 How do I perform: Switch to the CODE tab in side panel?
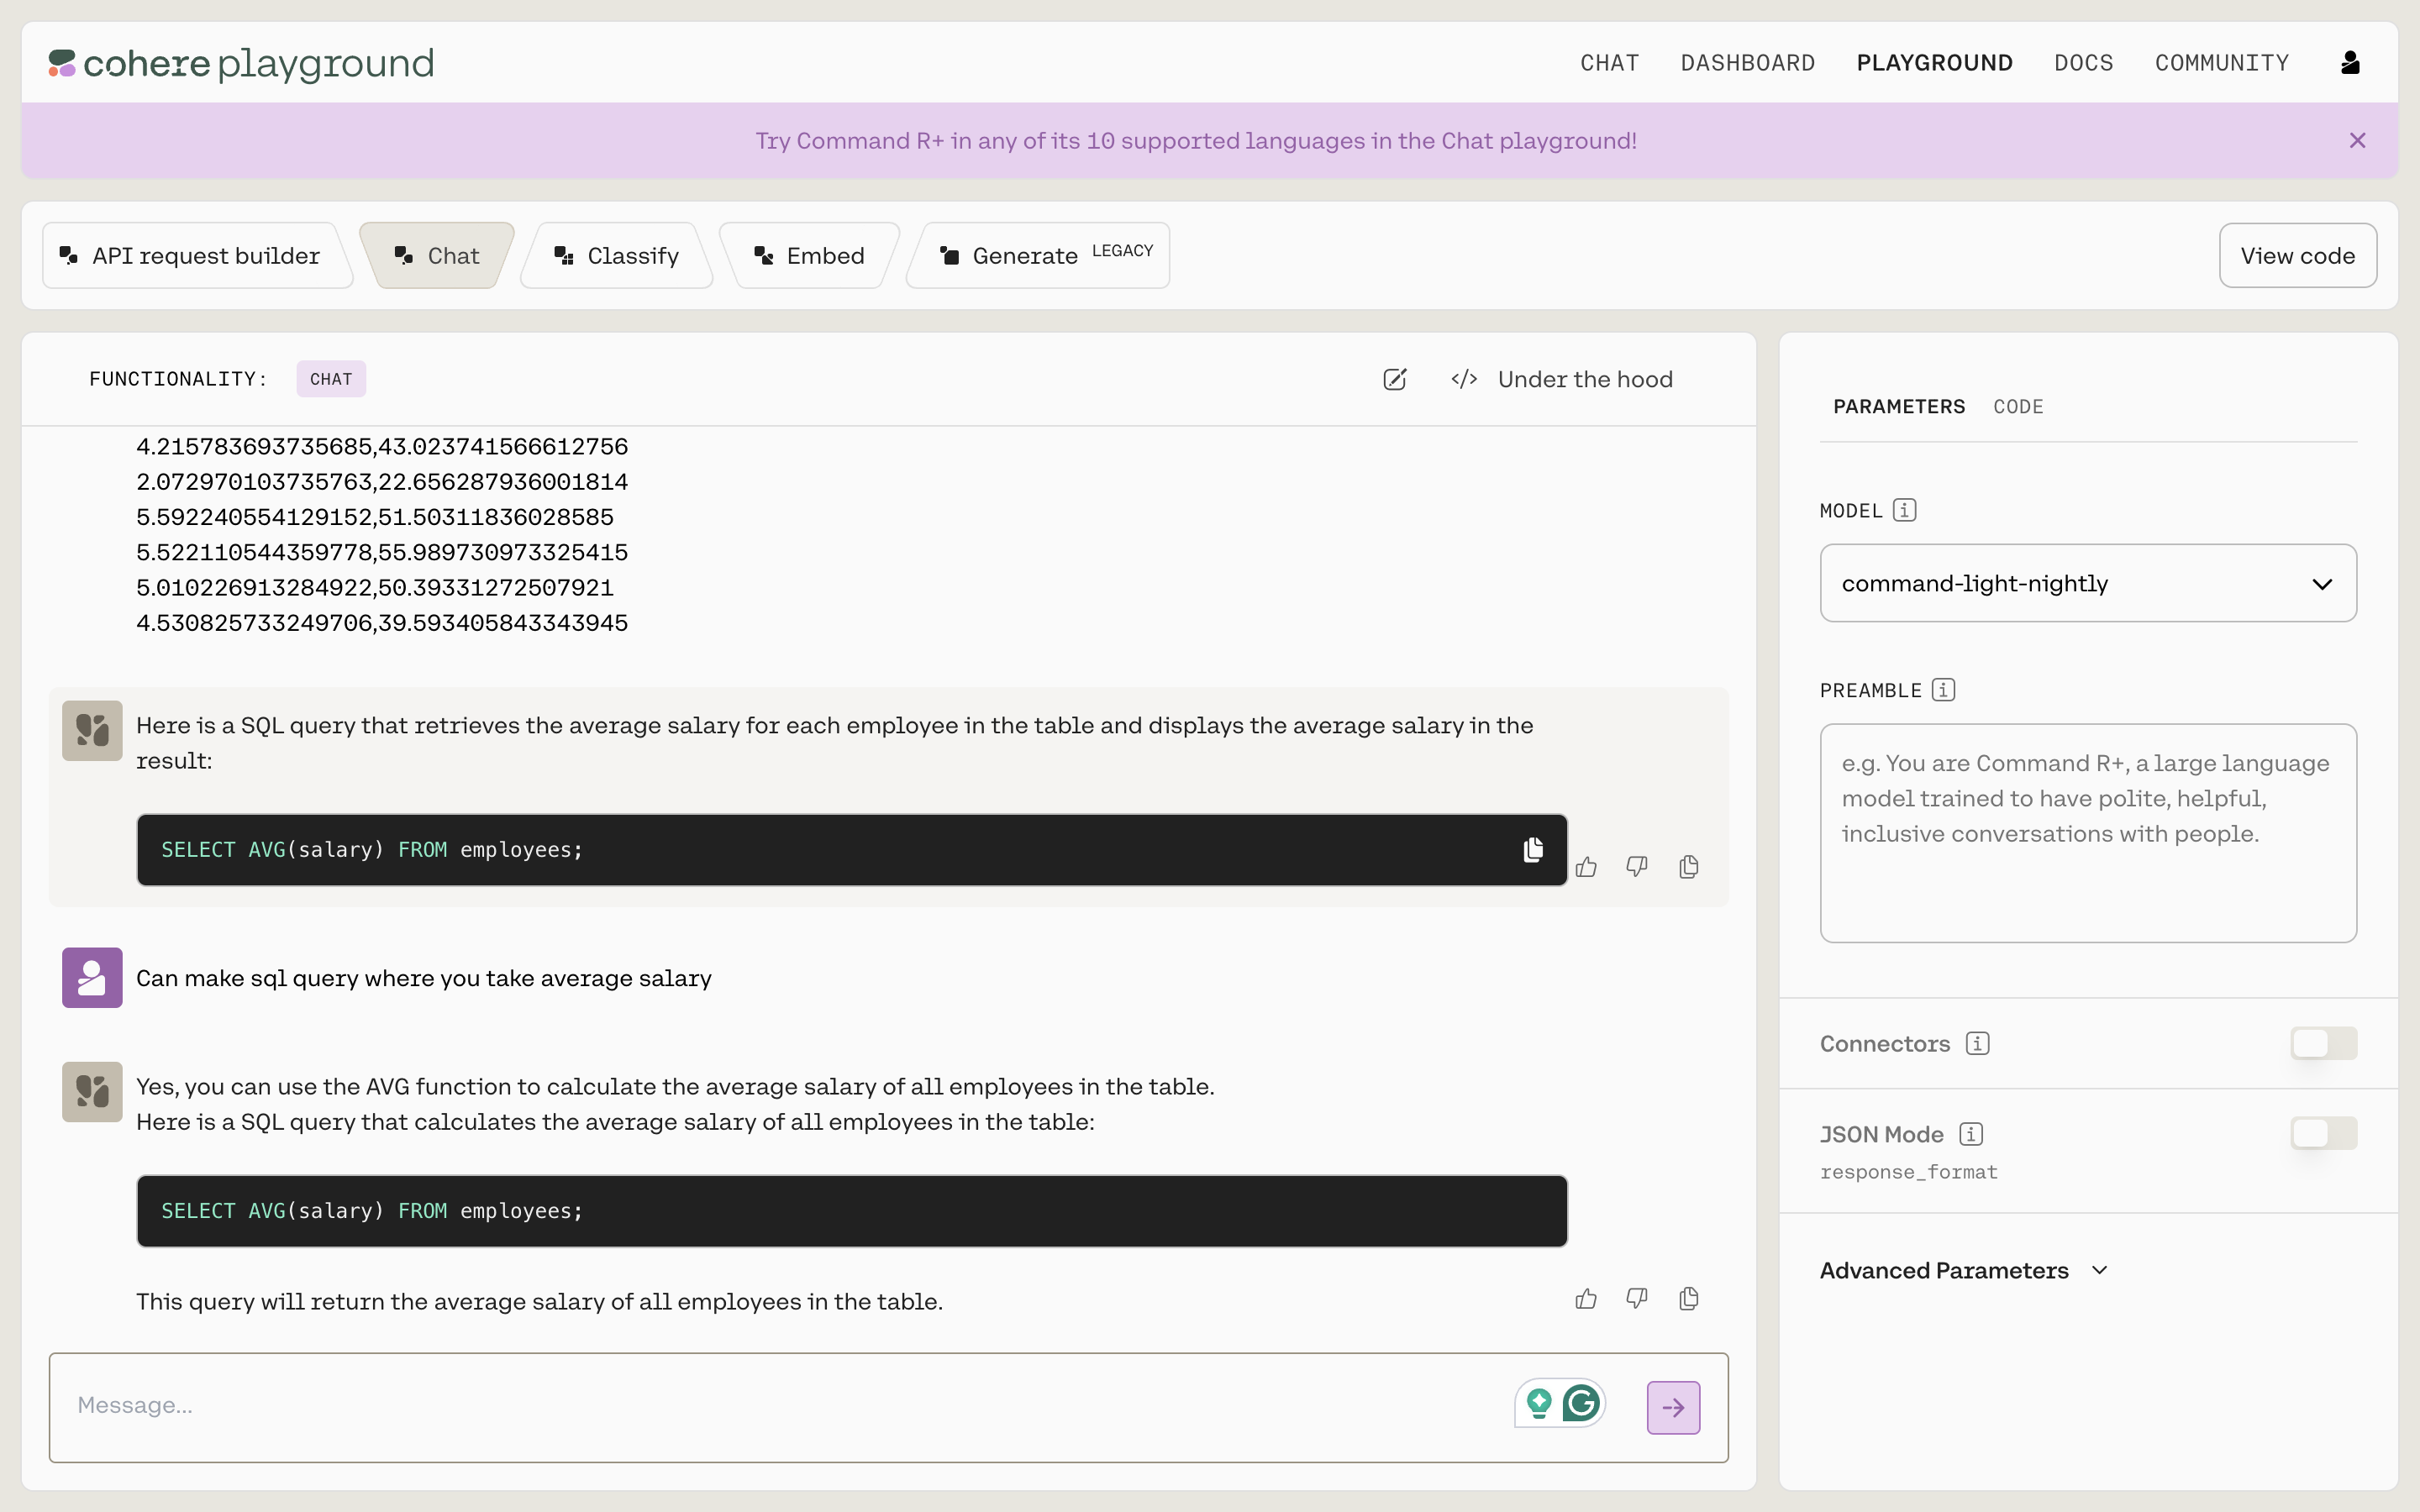pos(2018,407)
